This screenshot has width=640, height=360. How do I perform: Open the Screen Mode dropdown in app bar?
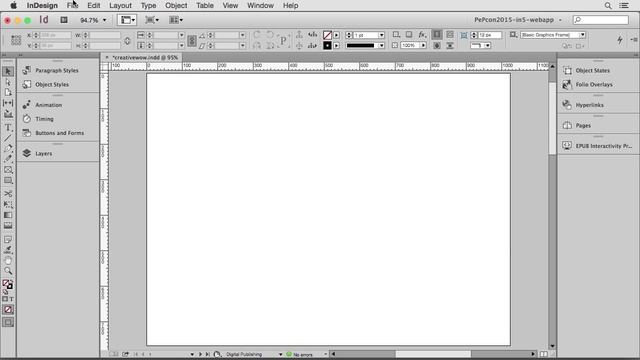click(x=152, y=20)
